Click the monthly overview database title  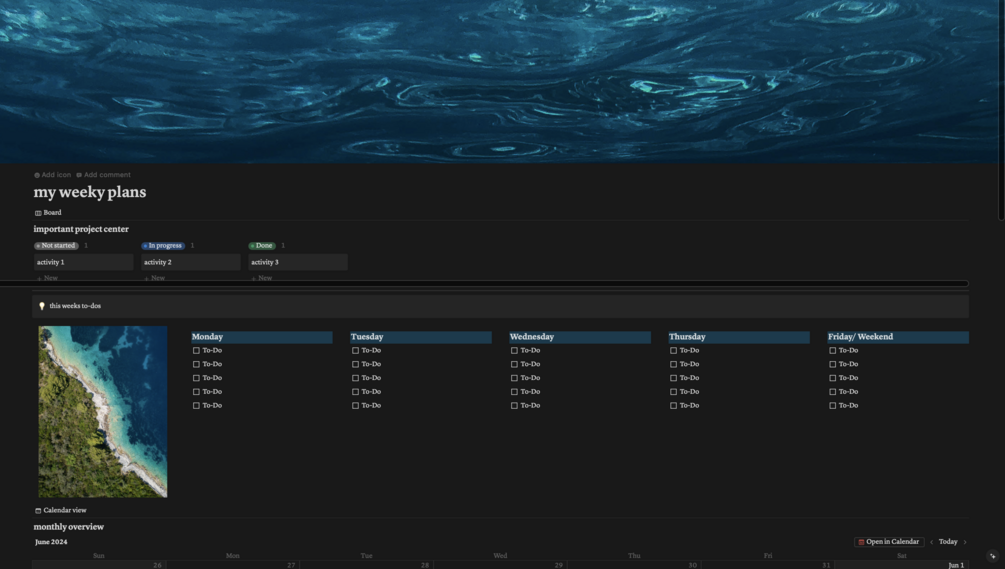(69, 527)
